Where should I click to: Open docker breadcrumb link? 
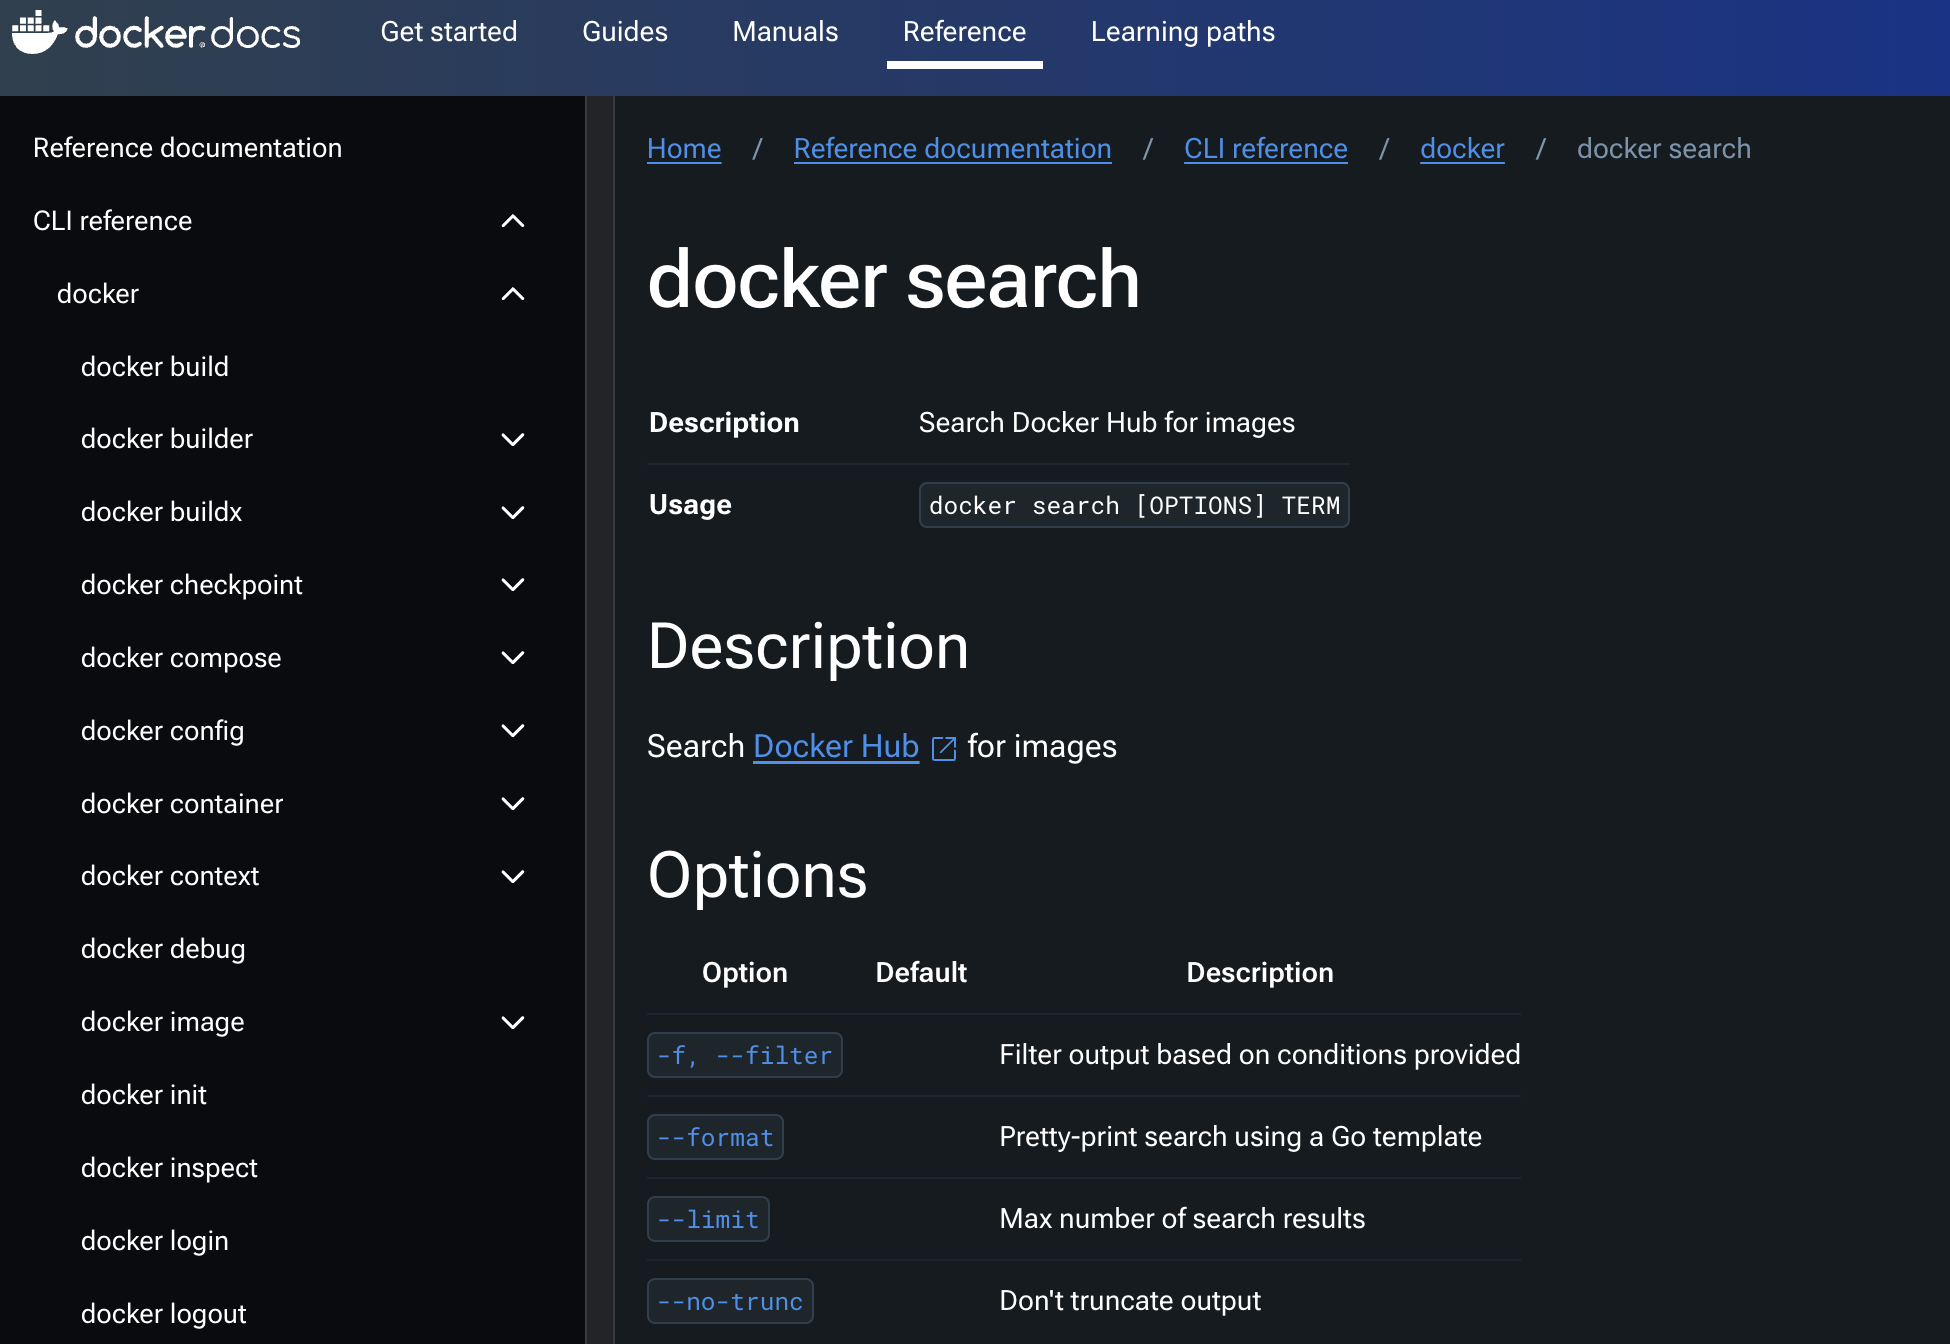coord(1462,149)
